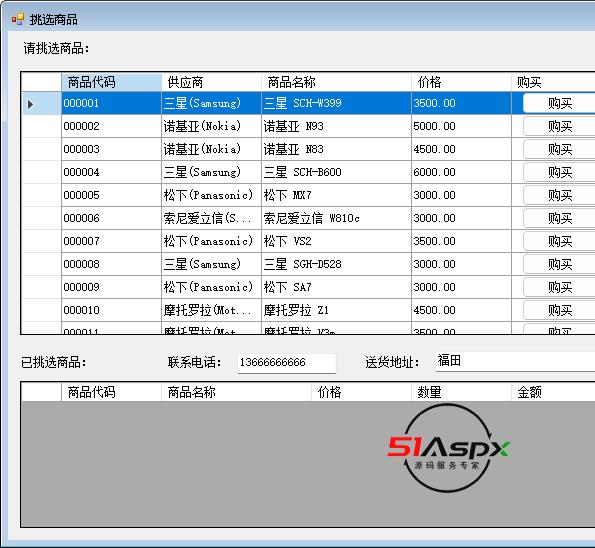Buy the 松下 MX7 item

(559, 195)
